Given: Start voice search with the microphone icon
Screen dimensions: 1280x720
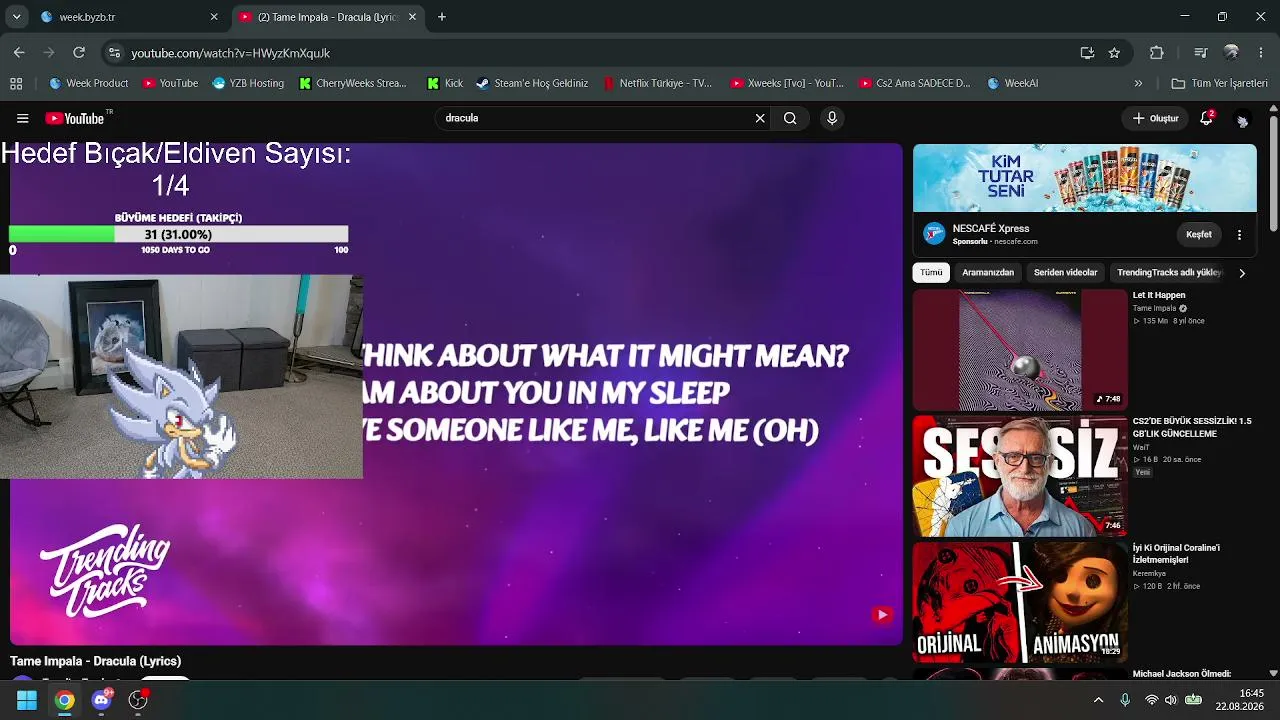Looking at the screenshot, I should (x=832, y=118).
